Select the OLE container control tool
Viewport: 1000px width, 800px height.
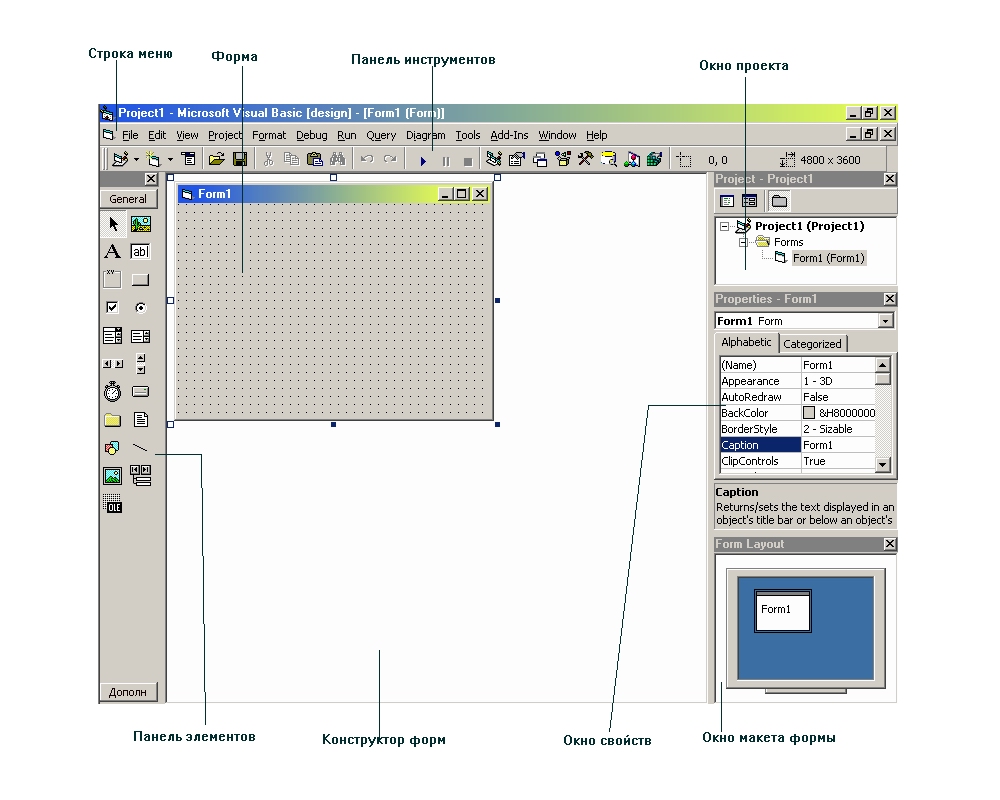pyautogui.click(x=112, y=503)
